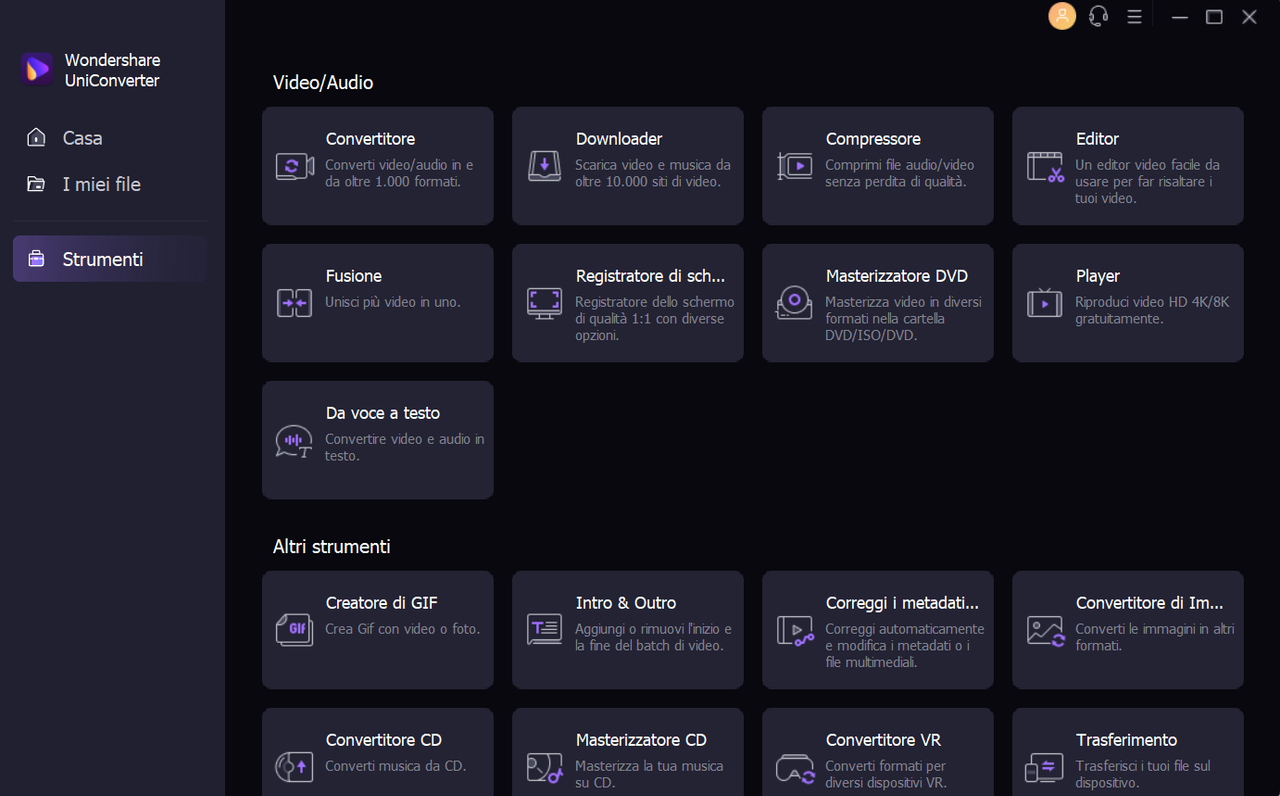The width and height of the screenshot is (1280, 796).
Task: Click 'Riproduci video HD 4K/8K gratuitamente.' text
Action: click(1152, 310)
